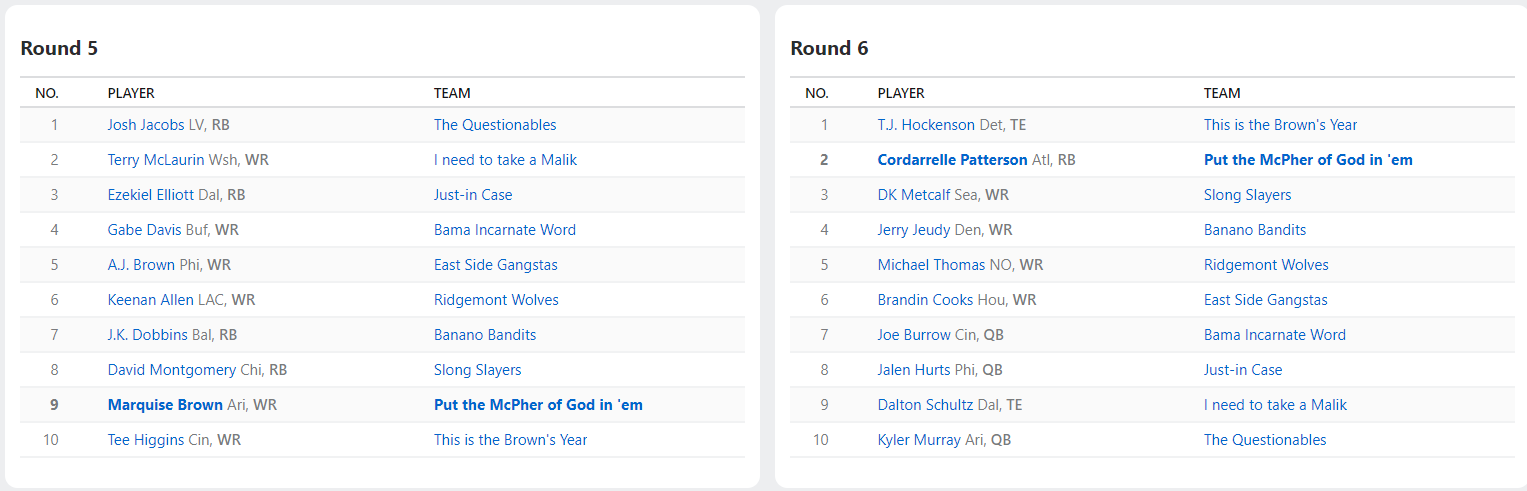This screenshot has height=491, width=1527.
Task: Click Slong Slayers team in Round 5
Action: [x=477, y=370]
